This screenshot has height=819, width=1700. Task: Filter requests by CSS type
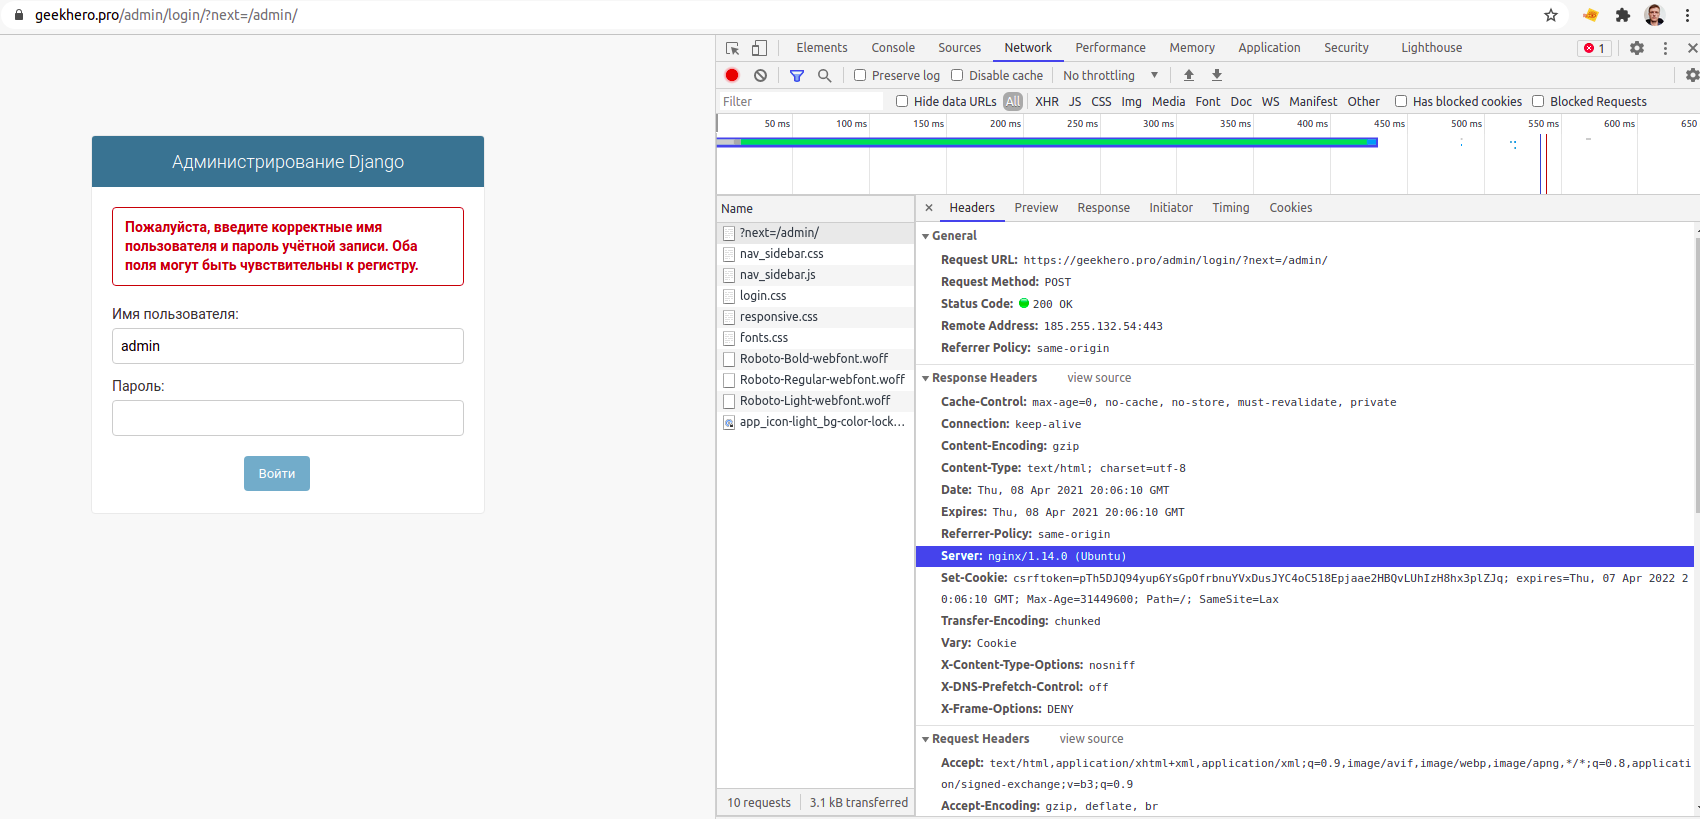click(1101, 101)
